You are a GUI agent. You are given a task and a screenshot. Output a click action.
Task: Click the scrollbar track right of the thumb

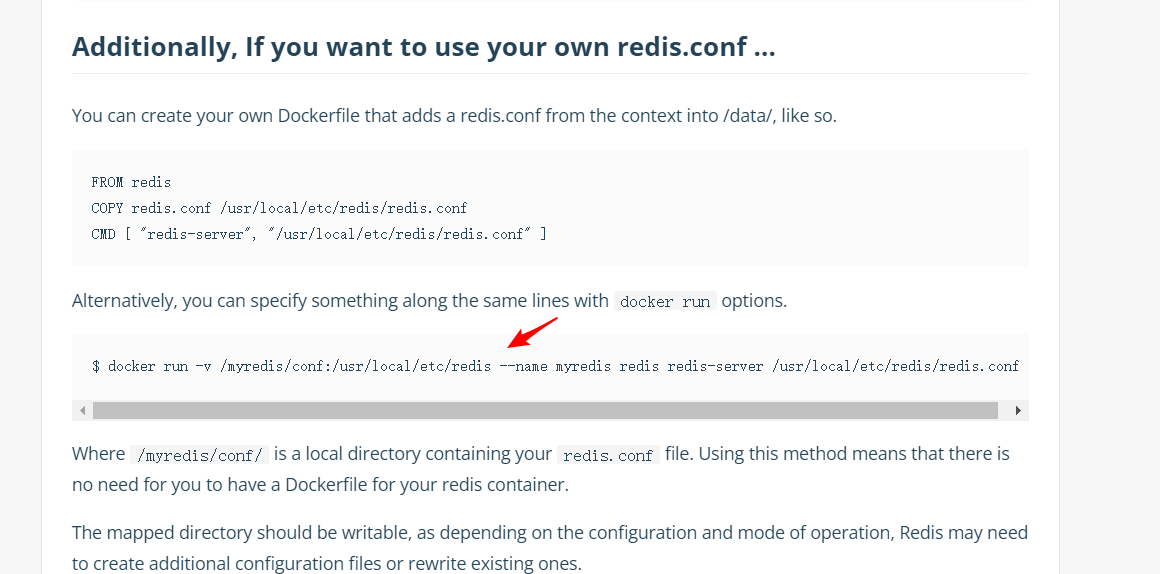pos(1004,411)
